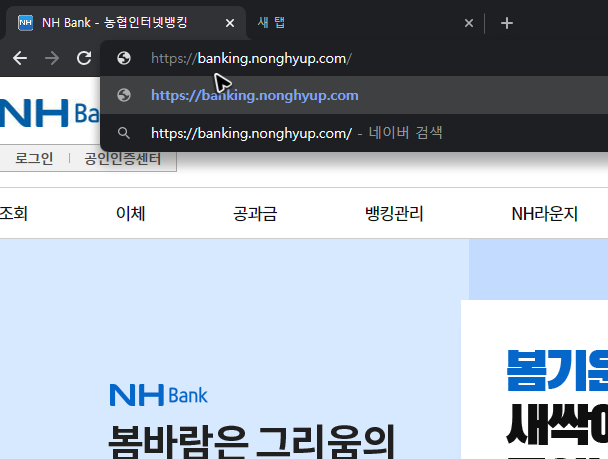The height and width of the screenshot is (459, 608).
Task: Click the NH Bank logo in the banner
Action: [159, 395]
